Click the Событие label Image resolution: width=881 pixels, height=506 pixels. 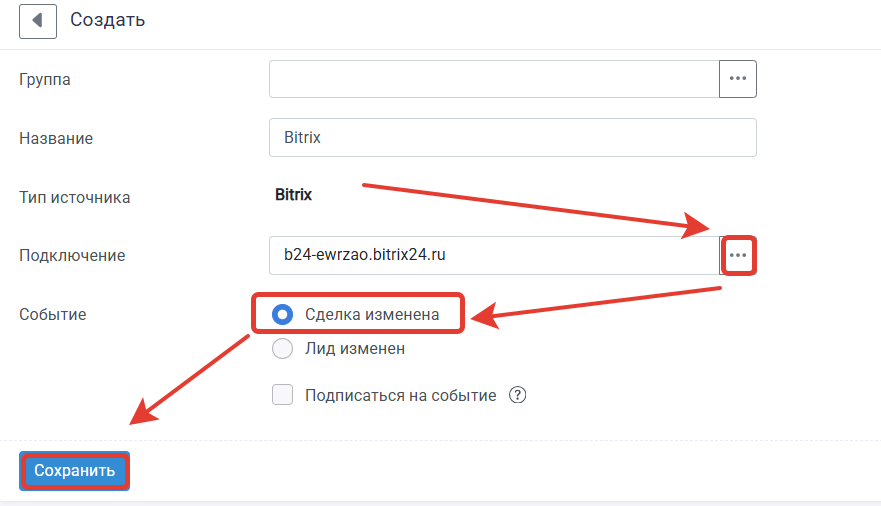click(x=53, y=314)
